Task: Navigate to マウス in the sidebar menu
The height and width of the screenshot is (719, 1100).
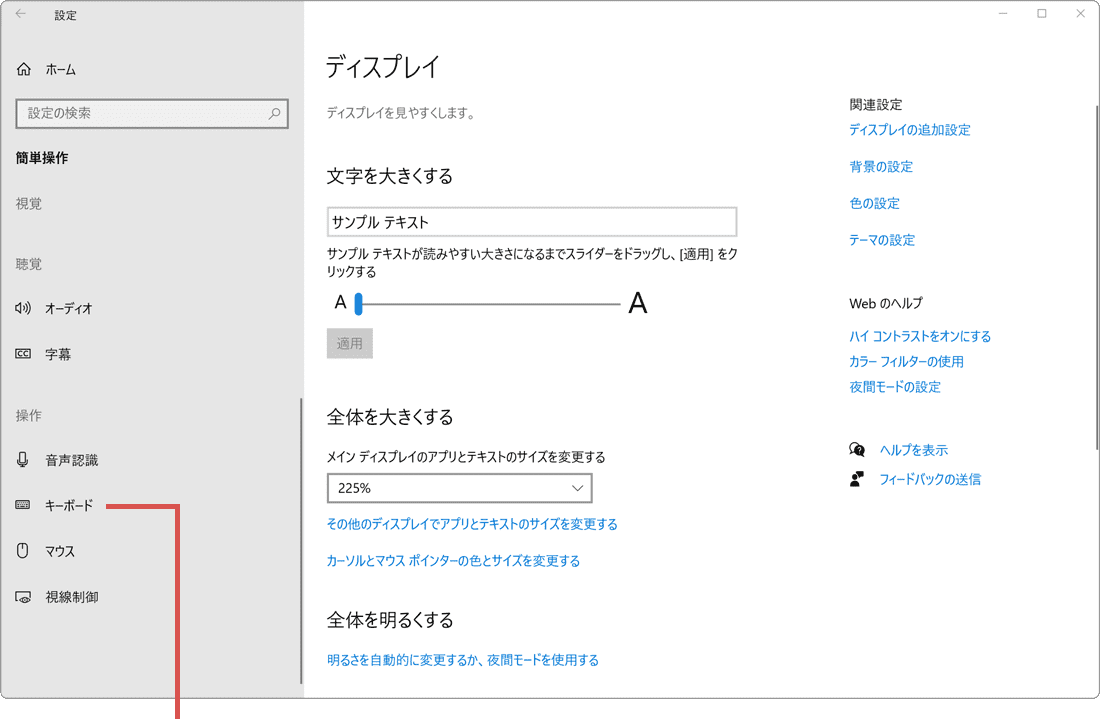Action: coord(59,551)
